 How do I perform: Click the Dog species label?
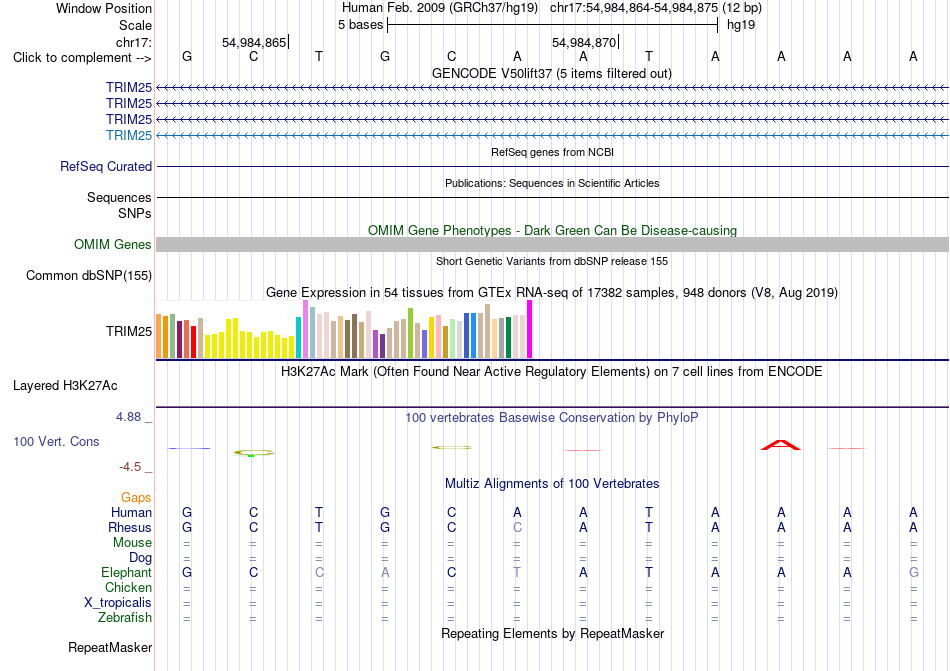point(140,558)
